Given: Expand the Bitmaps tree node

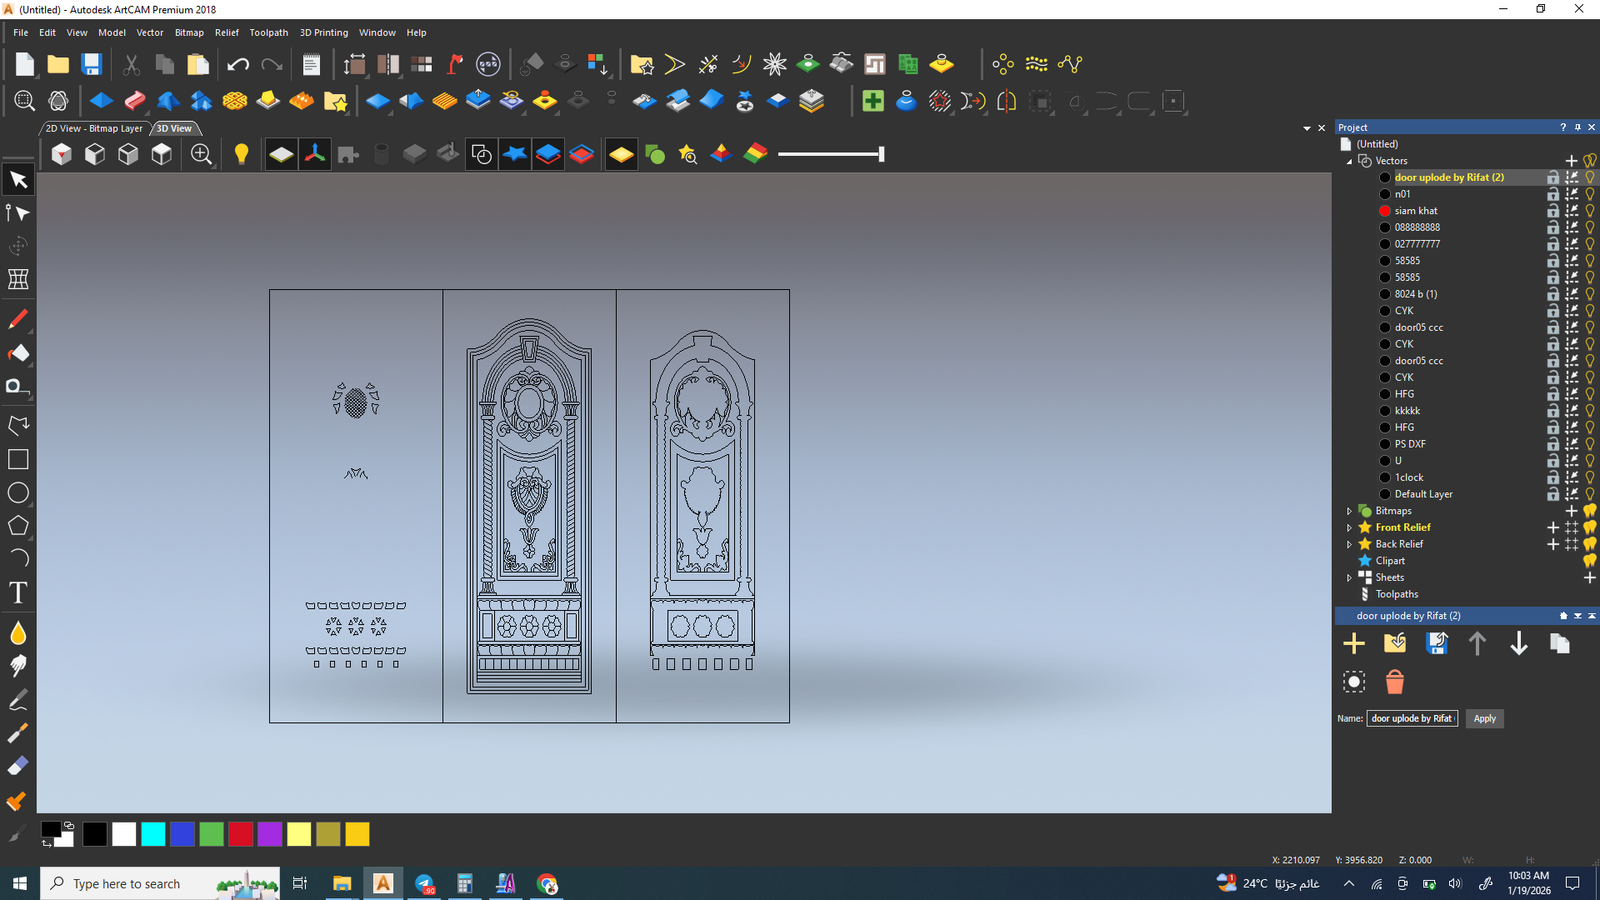Looking at the screenshot, I should [x=1349, y=511].
